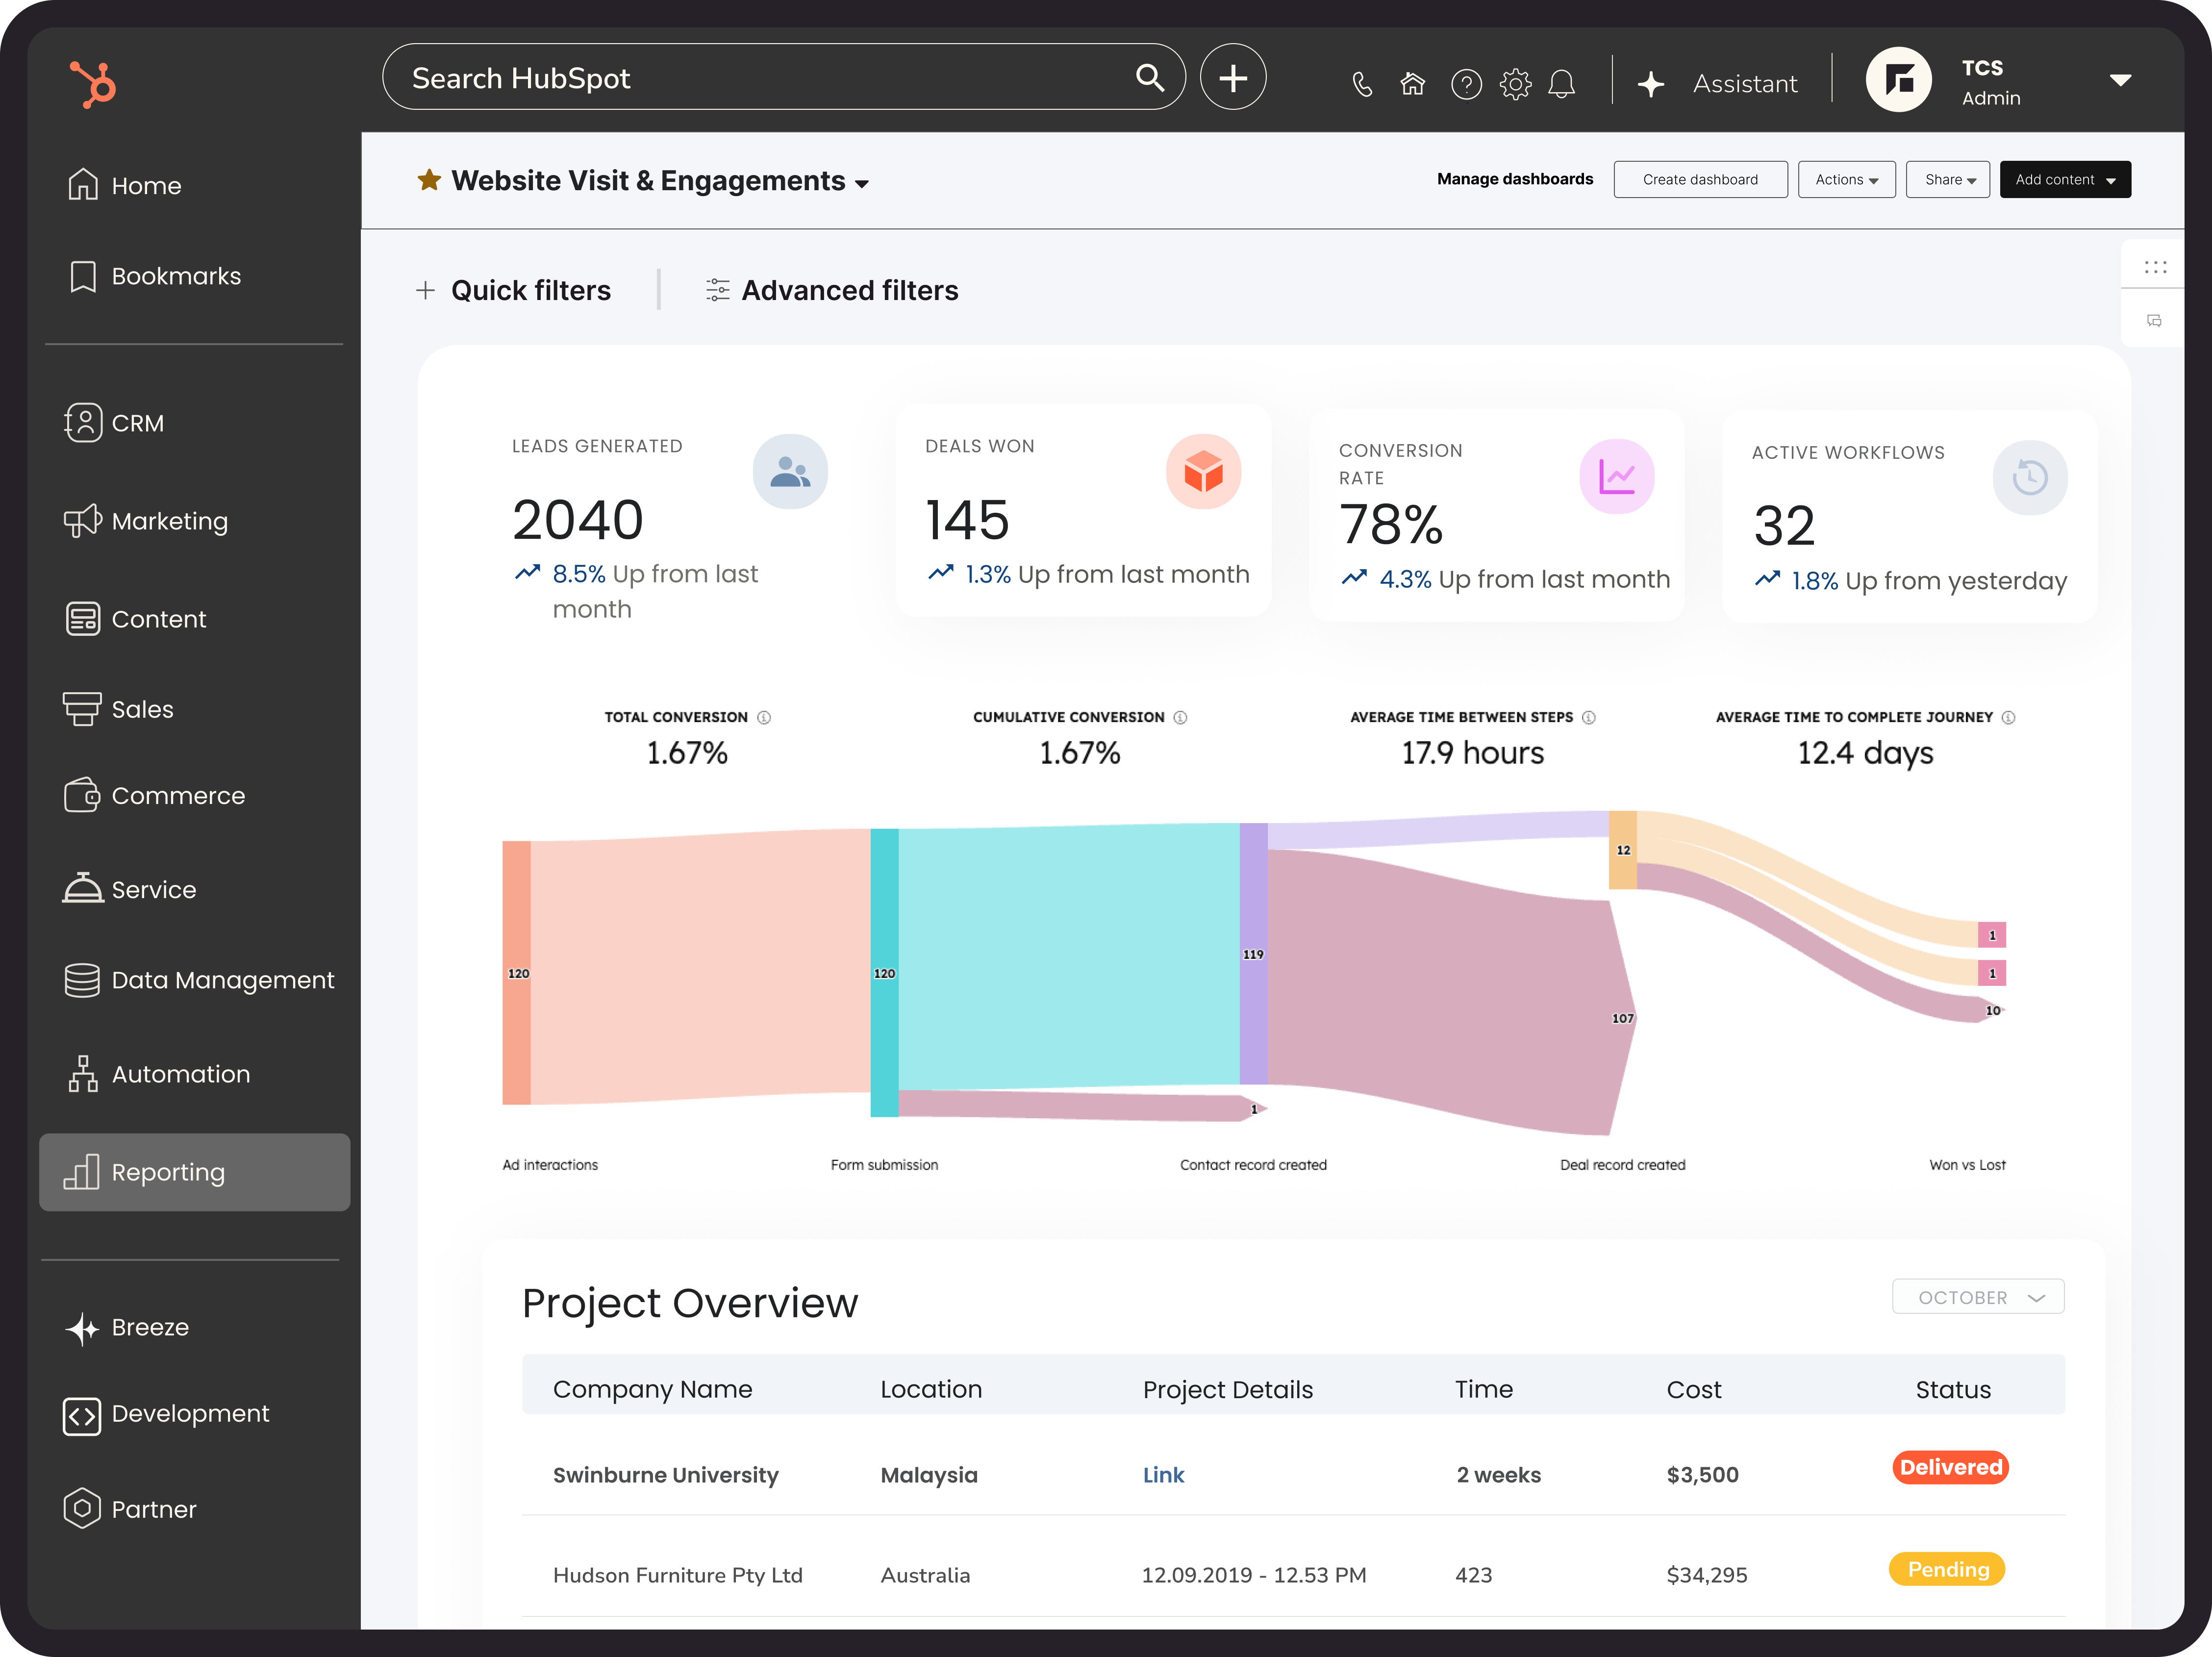This screenshot has height=1657, width=2212.
Task: Open the settings gear icon
Action: [1516, 85]
